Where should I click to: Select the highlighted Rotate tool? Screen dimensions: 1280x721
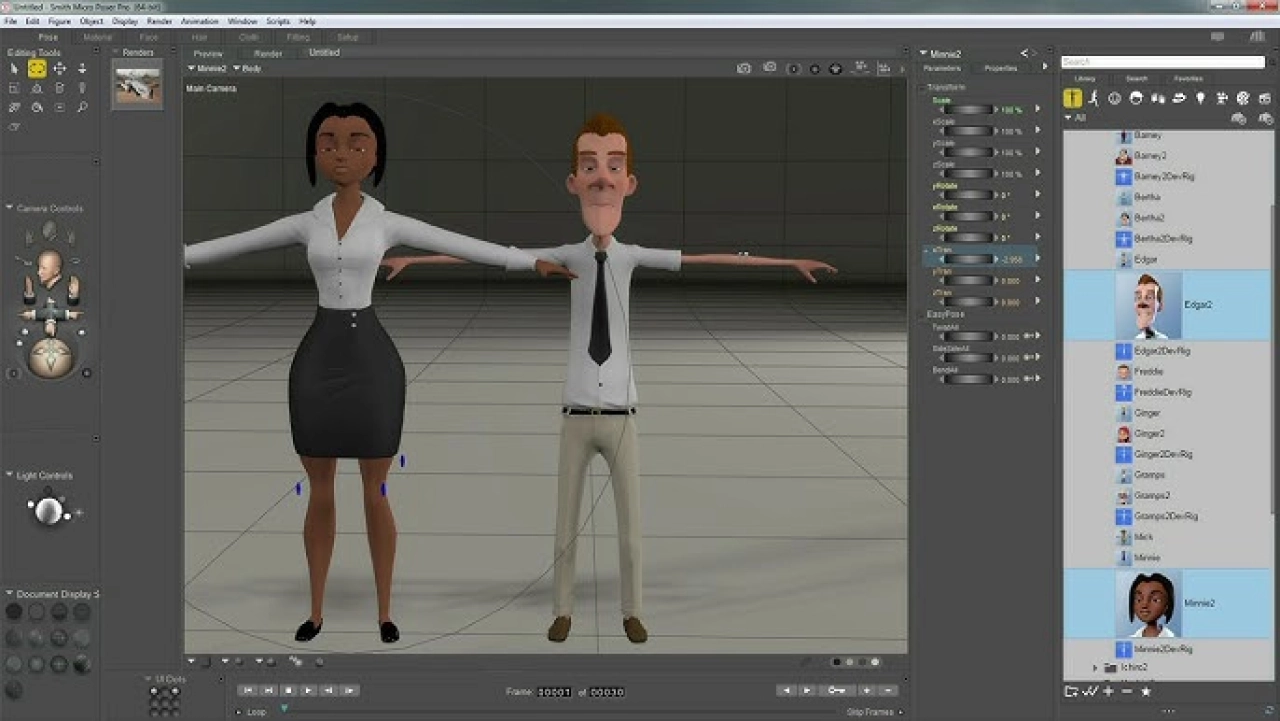tap(37, 68)
